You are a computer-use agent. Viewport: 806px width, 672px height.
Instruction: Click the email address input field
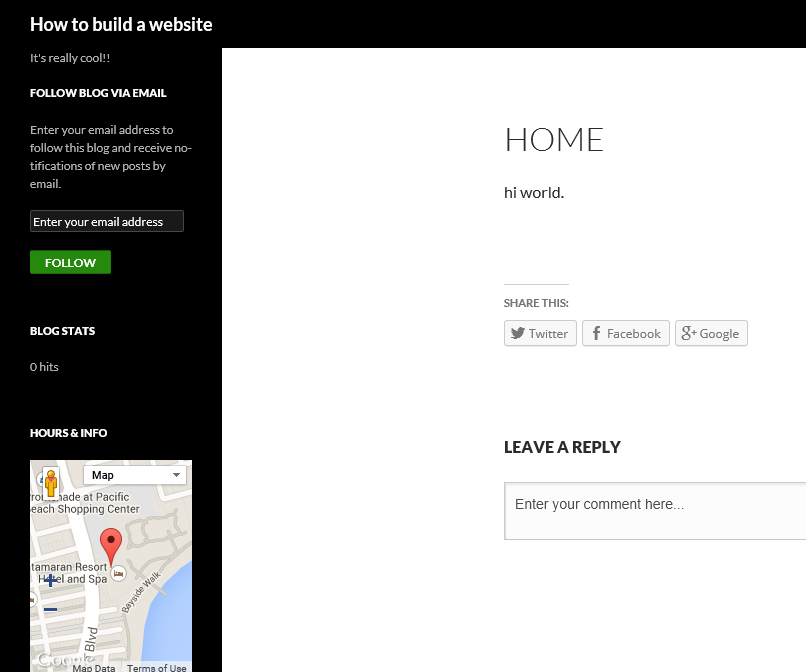tap(106, 221)
